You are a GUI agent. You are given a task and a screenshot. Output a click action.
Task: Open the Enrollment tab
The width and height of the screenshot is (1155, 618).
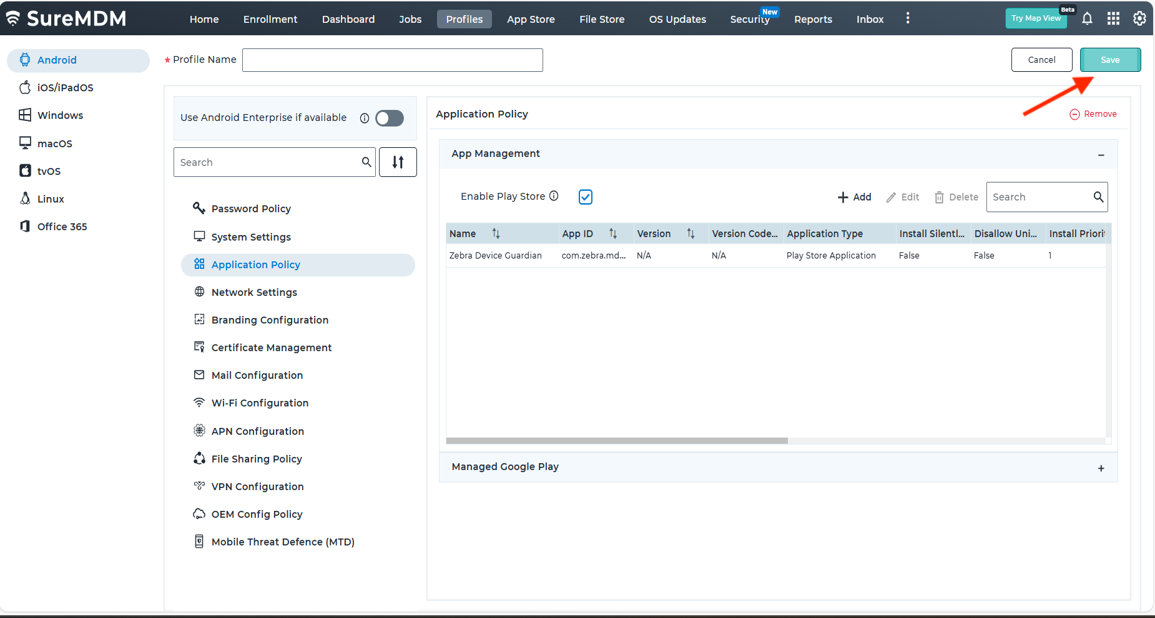[270, 19]
